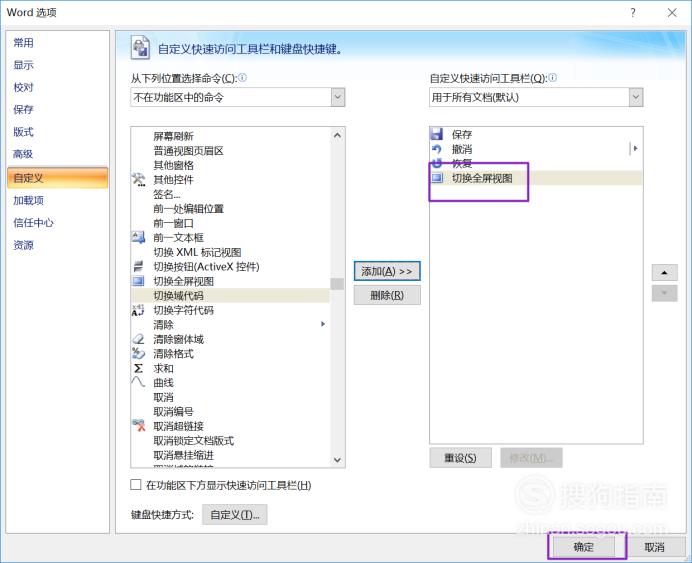Click the 撤消 undo arrow icon

437,149
